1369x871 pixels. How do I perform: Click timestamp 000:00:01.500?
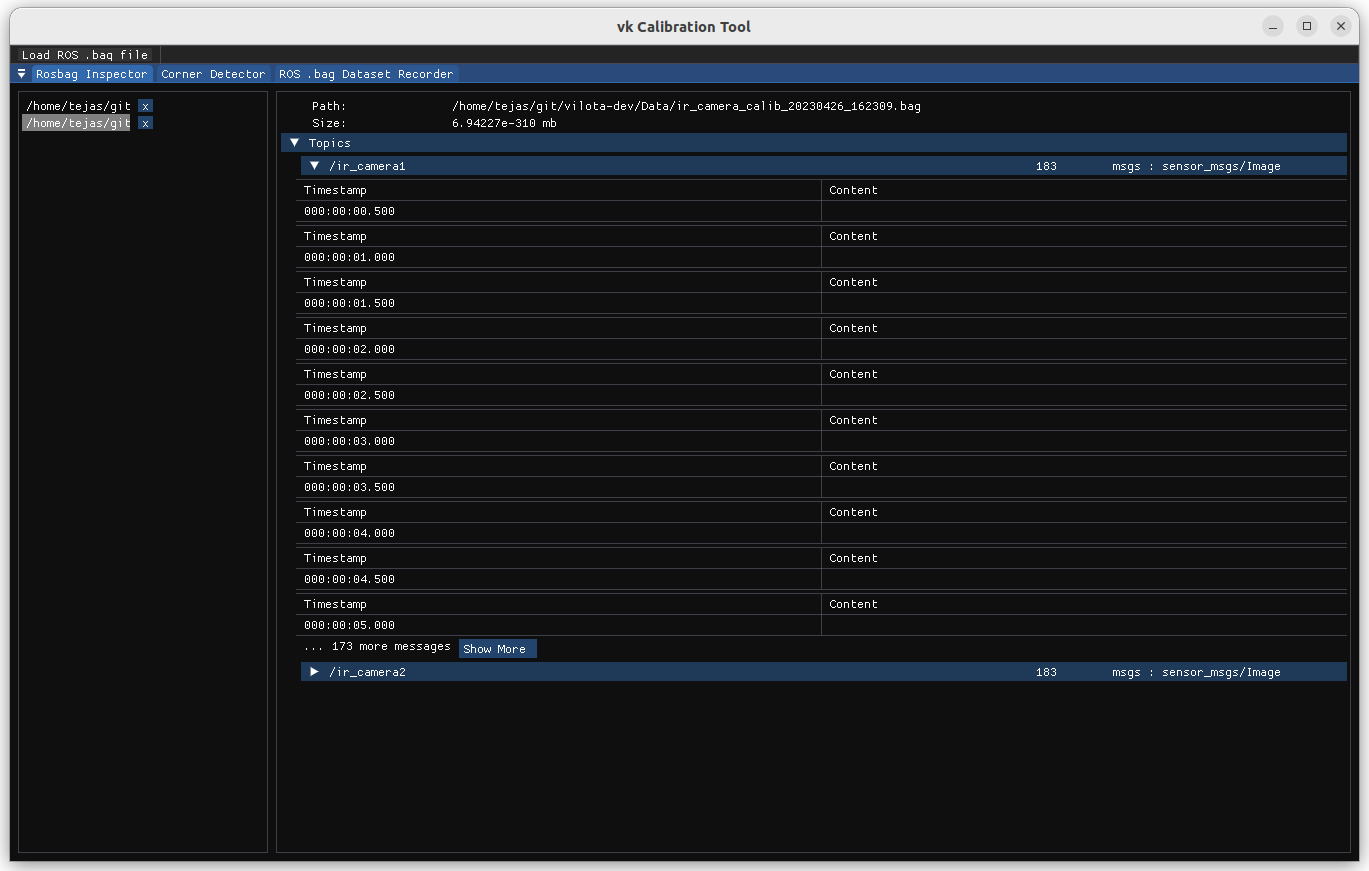tap(350, 303)
